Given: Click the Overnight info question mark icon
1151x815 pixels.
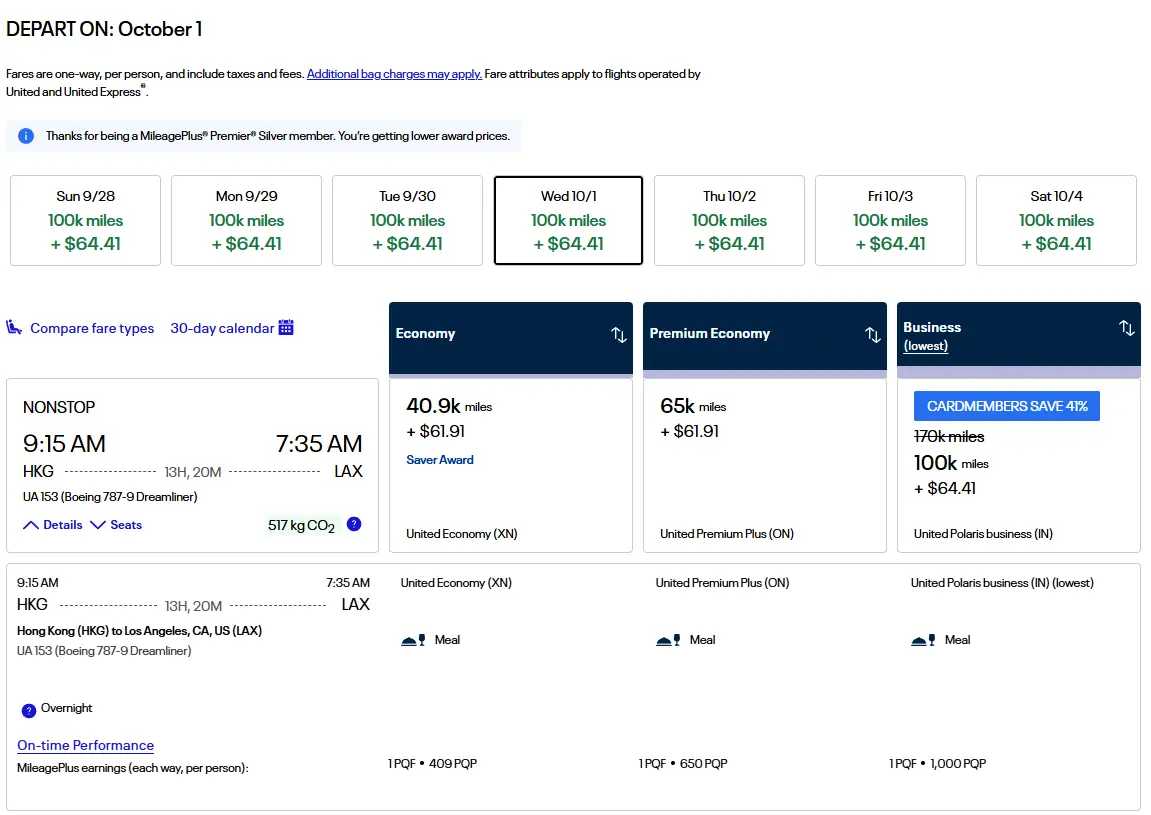Looking at the screenshot, I should 29,710.
